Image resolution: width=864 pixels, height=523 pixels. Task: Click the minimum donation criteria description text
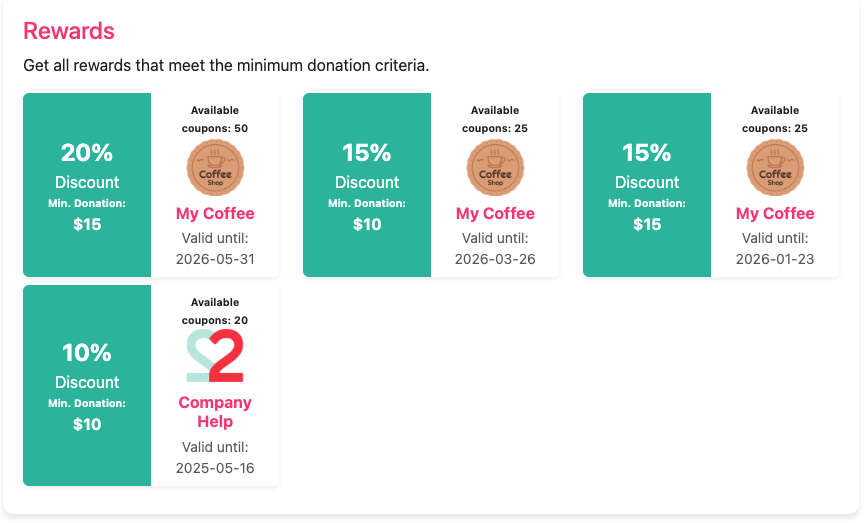pyautogui.click(x=226, y=66)
